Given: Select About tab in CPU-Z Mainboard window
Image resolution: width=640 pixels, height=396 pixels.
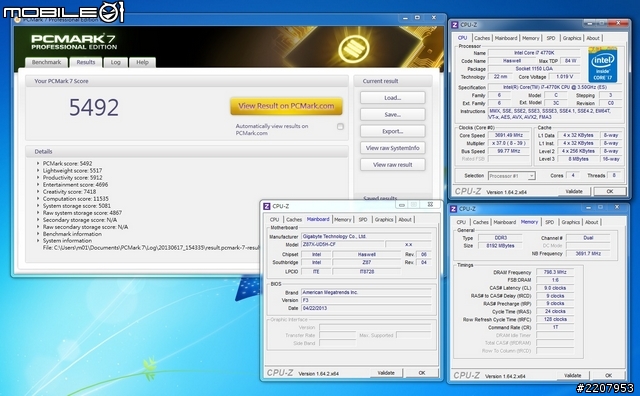Looking at the screenshot, I should (x=405, y=220).
